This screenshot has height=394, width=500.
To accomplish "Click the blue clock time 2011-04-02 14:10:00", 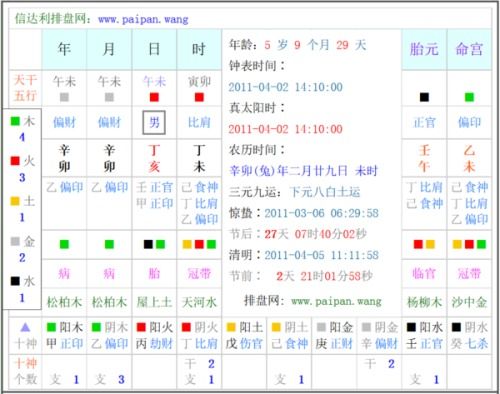I will 285,87.
